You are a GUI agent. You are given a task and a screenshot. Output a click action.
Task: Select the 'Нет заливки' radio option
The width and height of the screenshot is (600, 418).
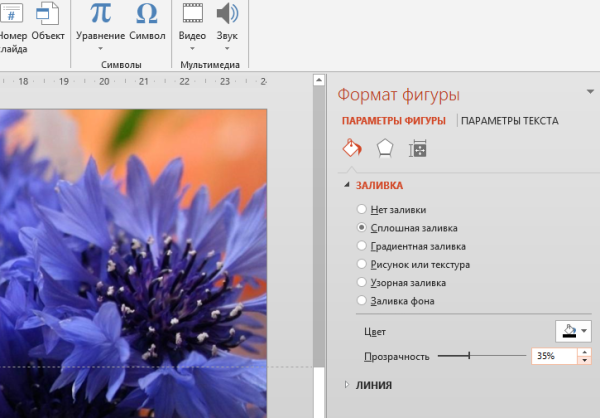pyautogui.click(x=362, y=210)
